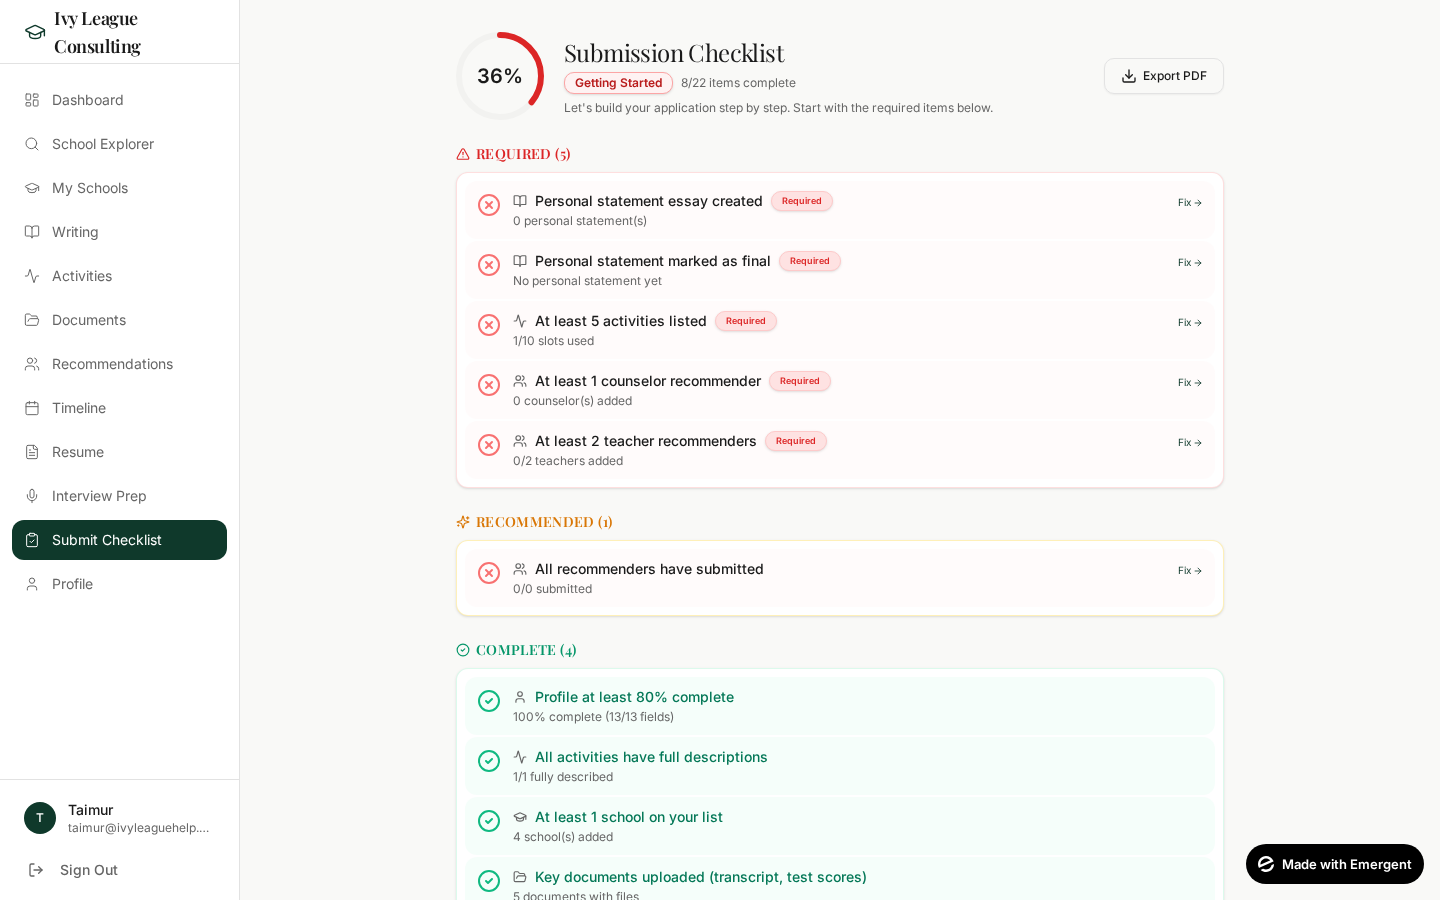Click the Submission Checklist title
Screen dimensions: 1440x900
(674, 53)
